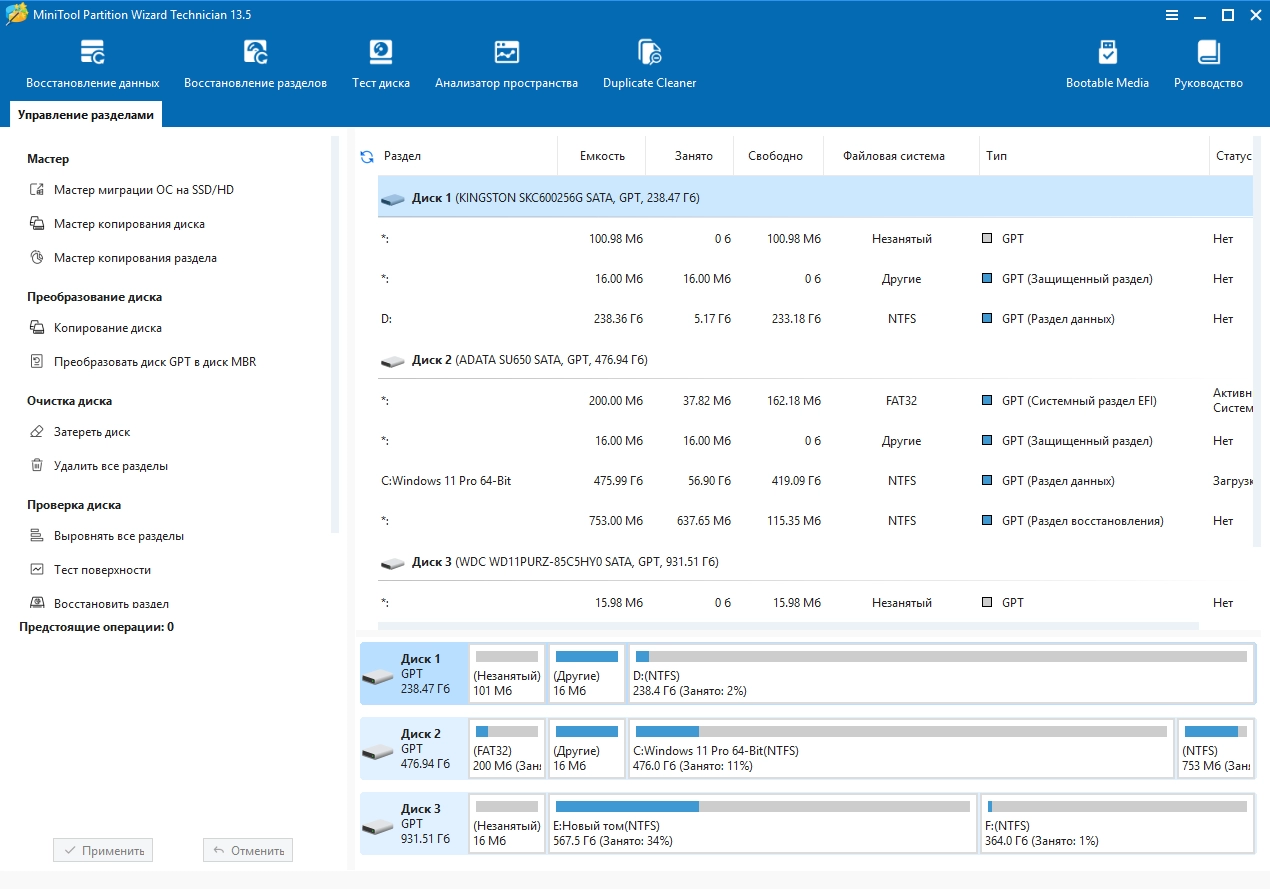Viewport: 1270px width, 889px height.
Task: Open the Руководство manual
Action: click(1208, 64)
